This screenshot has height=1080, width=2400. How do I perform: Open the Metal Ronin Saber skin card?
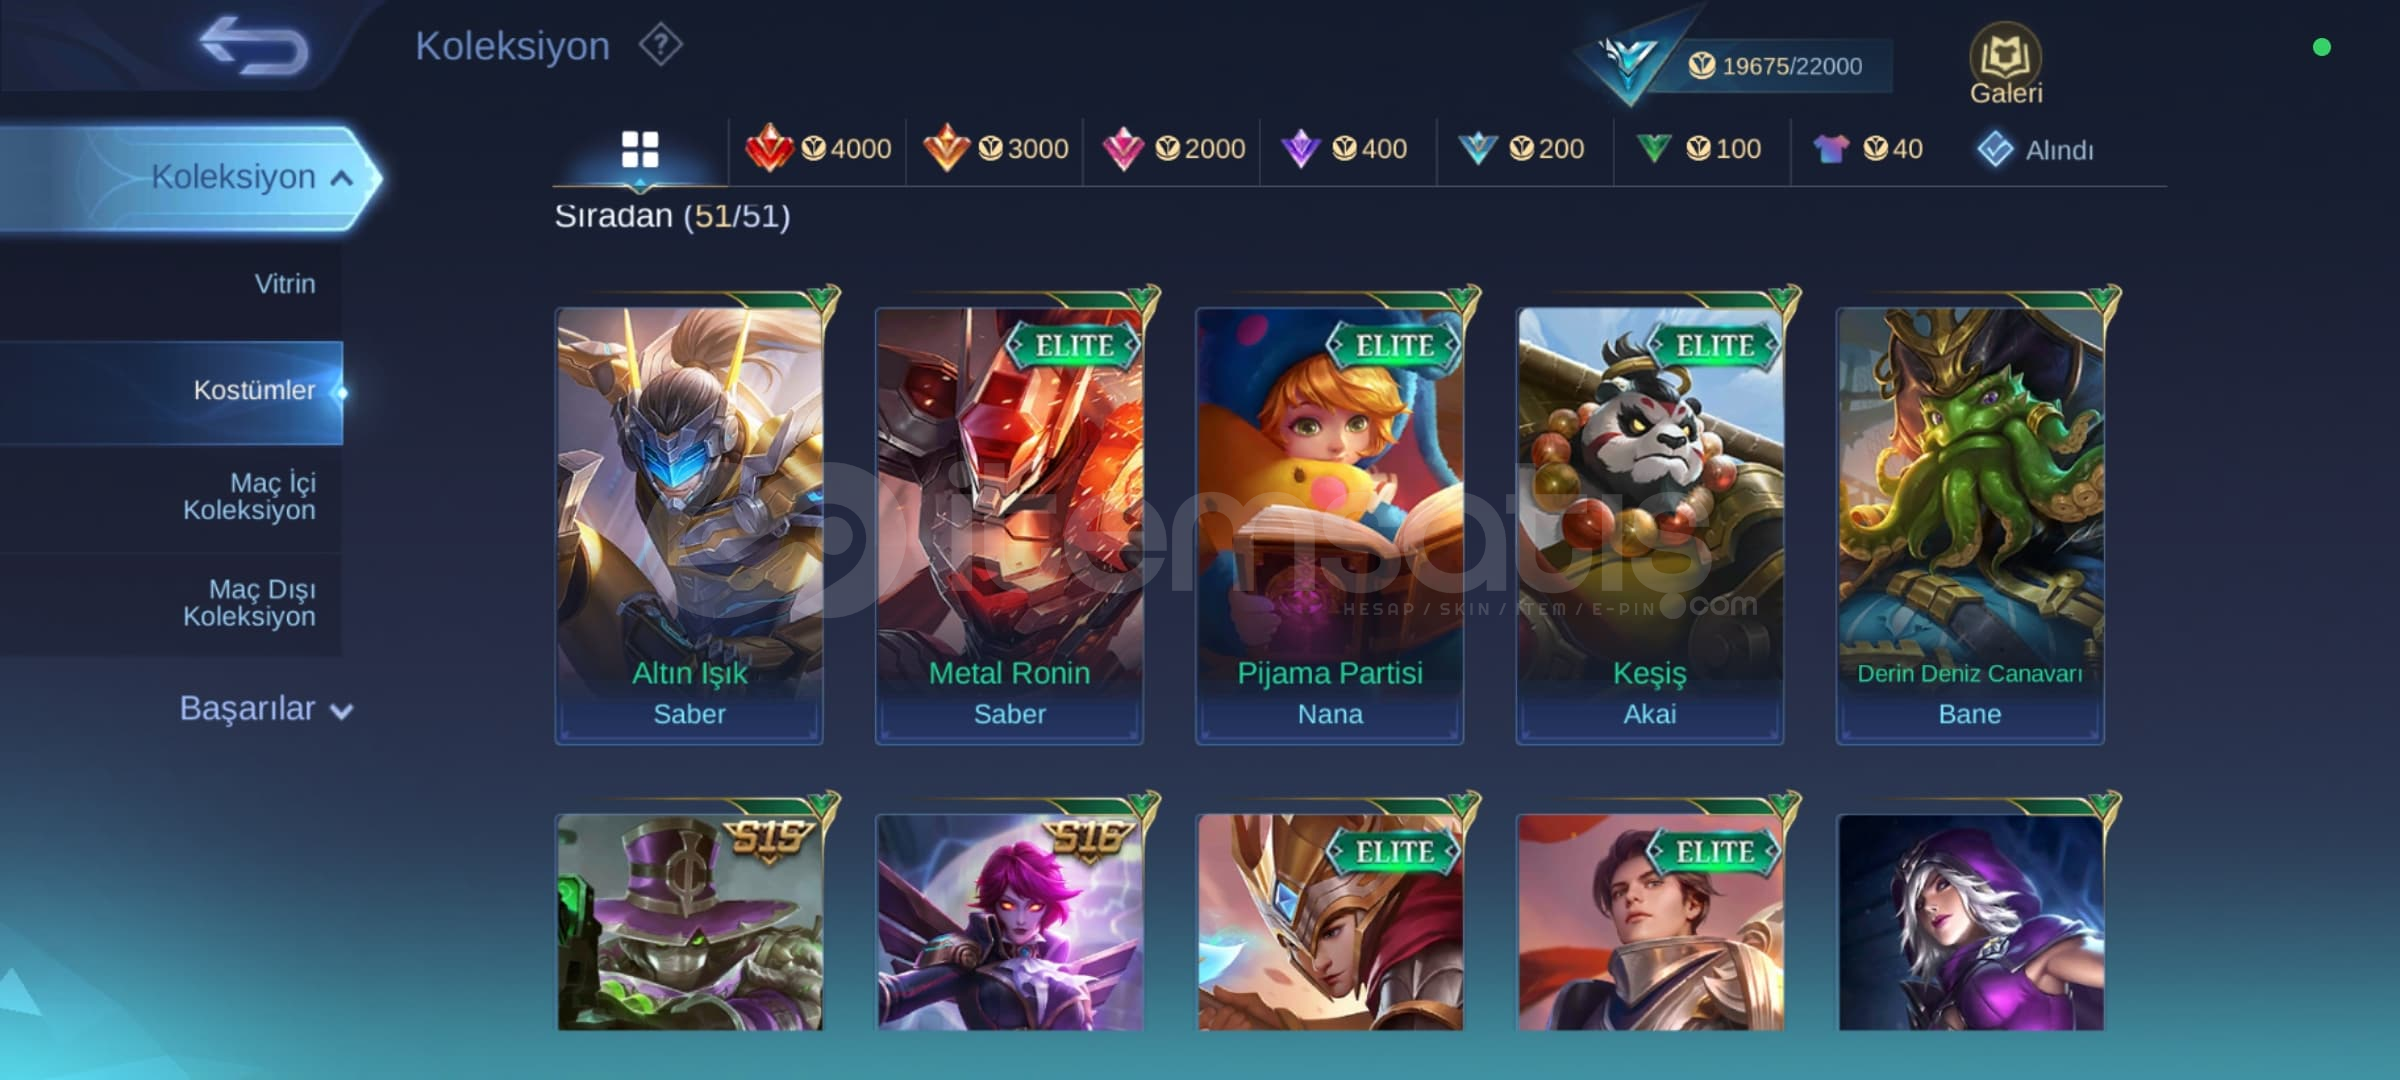[1009, 525]
